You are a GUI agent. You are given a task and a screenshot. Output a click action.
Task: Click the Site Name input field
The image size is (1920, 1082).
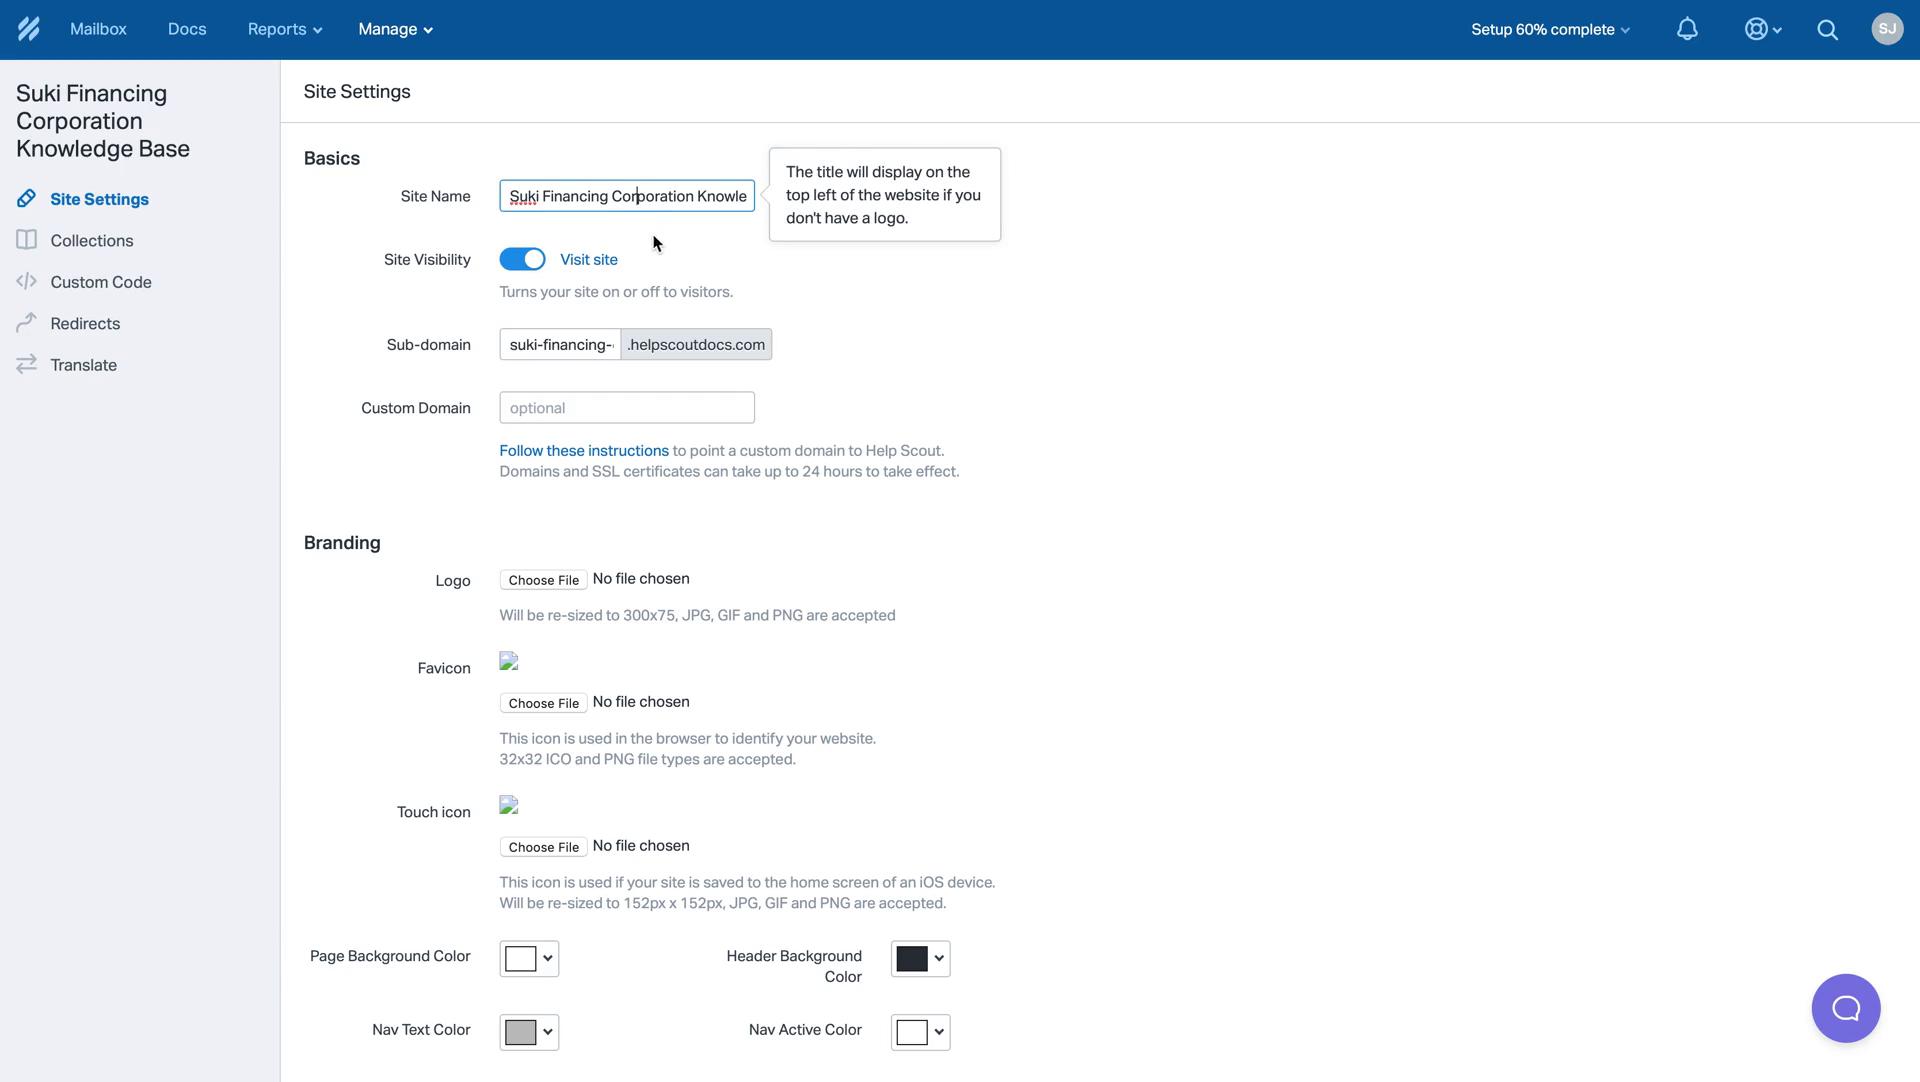[626, 196]
